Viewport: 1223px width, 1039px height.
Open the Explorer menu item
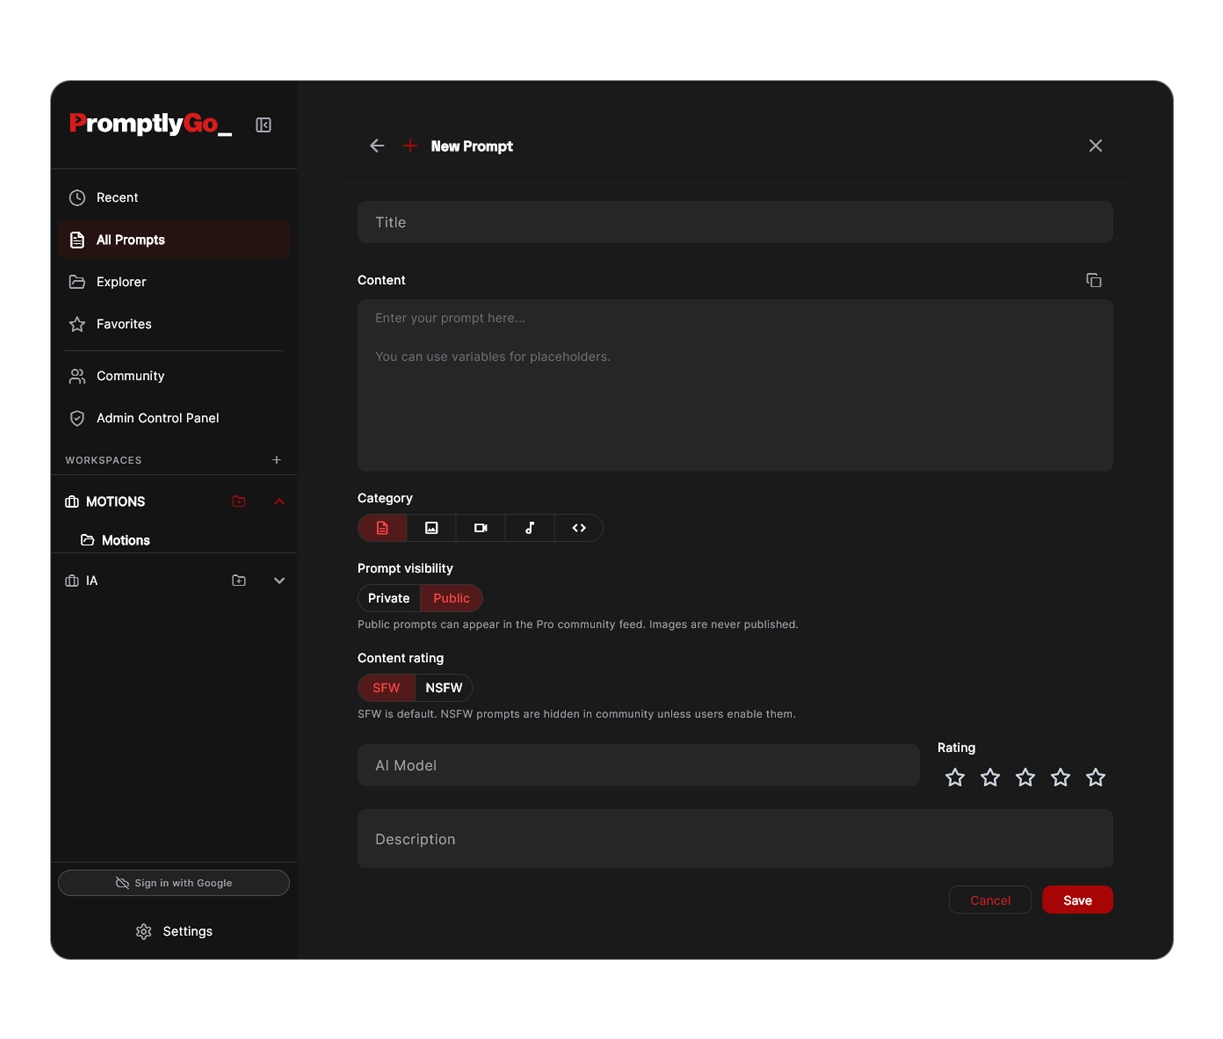click(121, 282)
